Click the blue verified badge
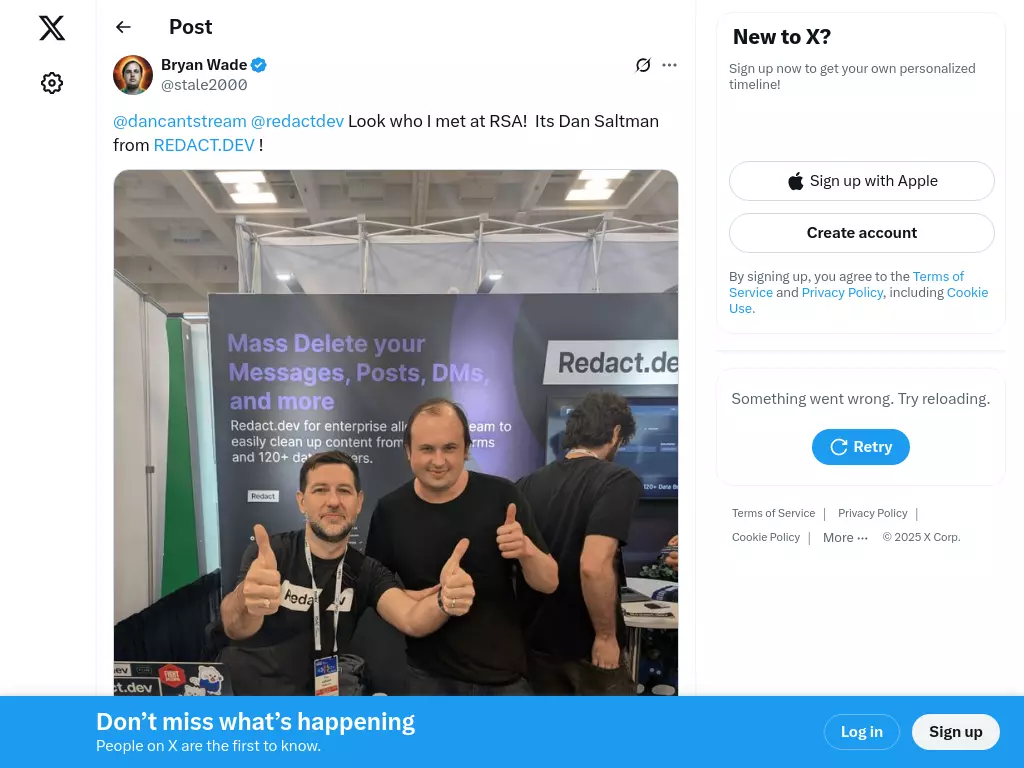The height and width of the screenshot is (768, 1024). (x=259, y=65)
